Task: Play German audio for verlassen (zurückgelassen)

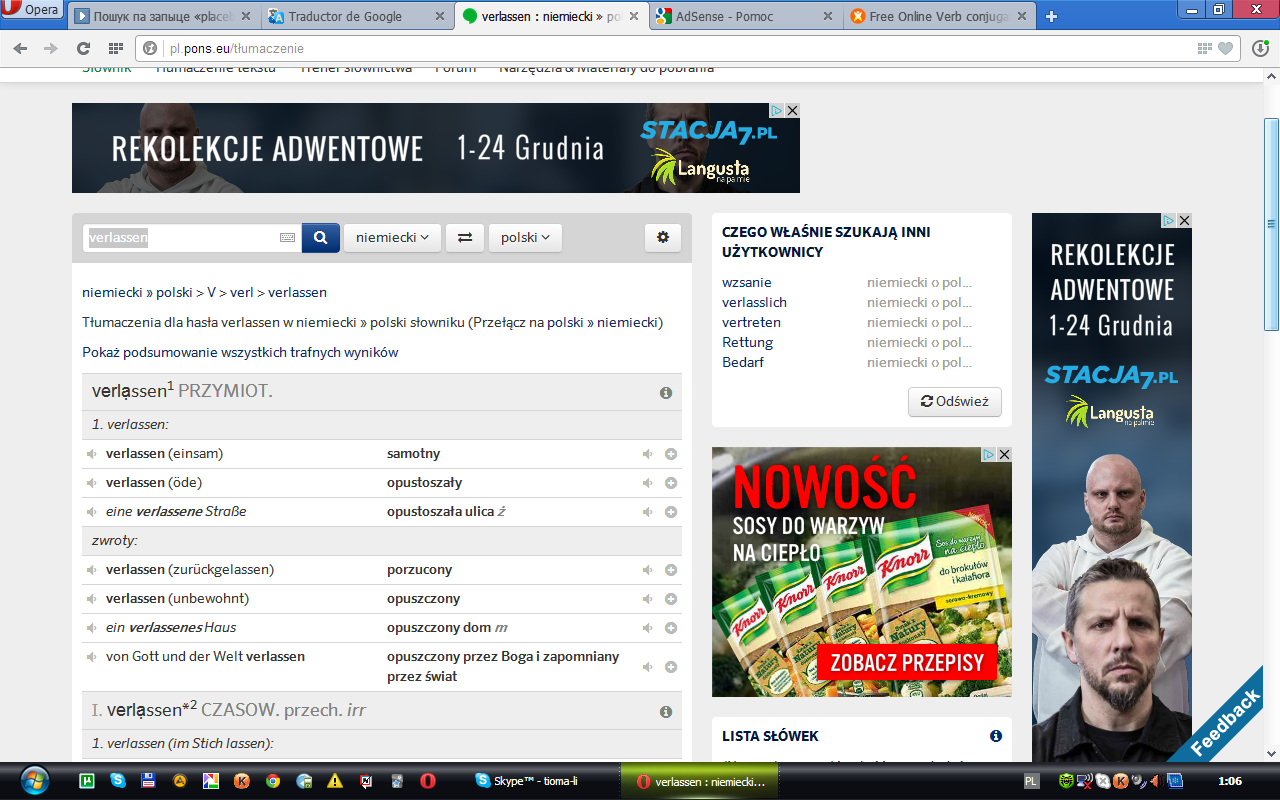Action: [91, 570]
